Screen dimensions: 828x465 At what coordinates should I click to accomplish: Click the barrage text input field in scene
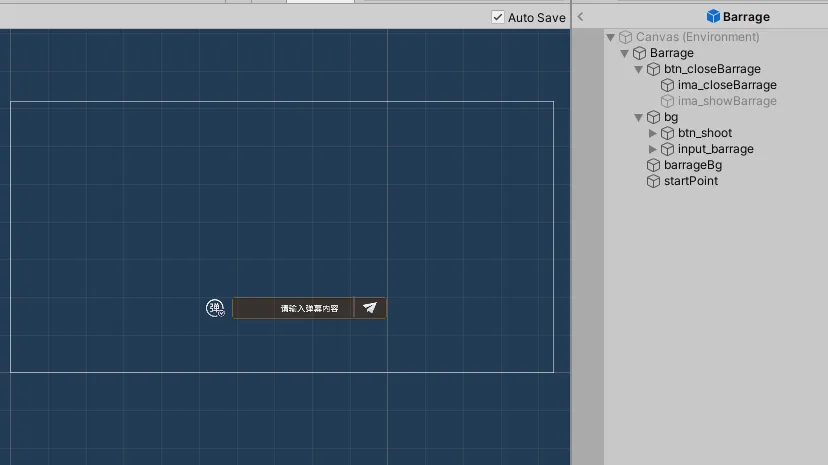coord(293,308)
